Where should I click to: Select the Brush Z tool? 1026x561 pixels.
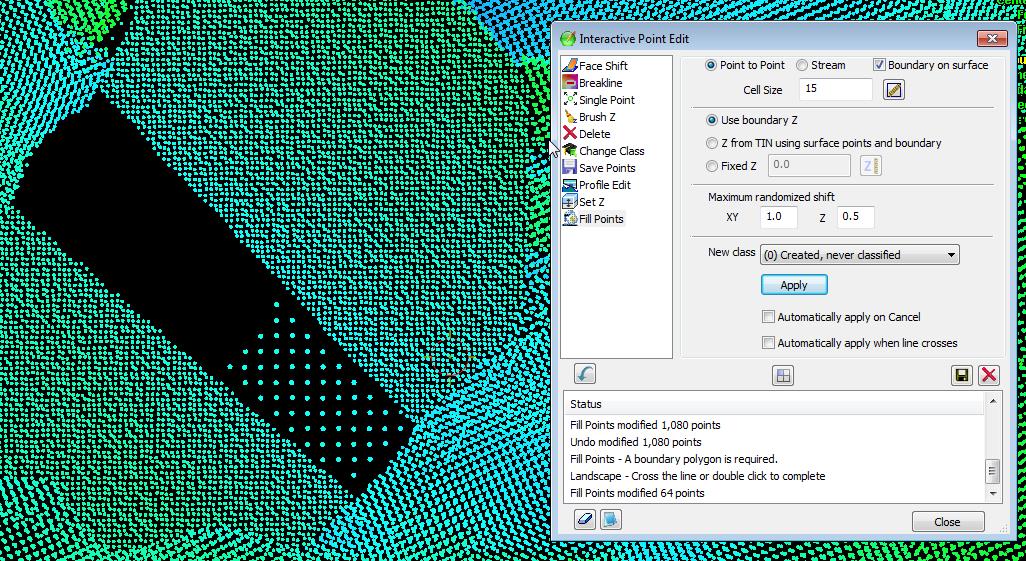(589, 117)
